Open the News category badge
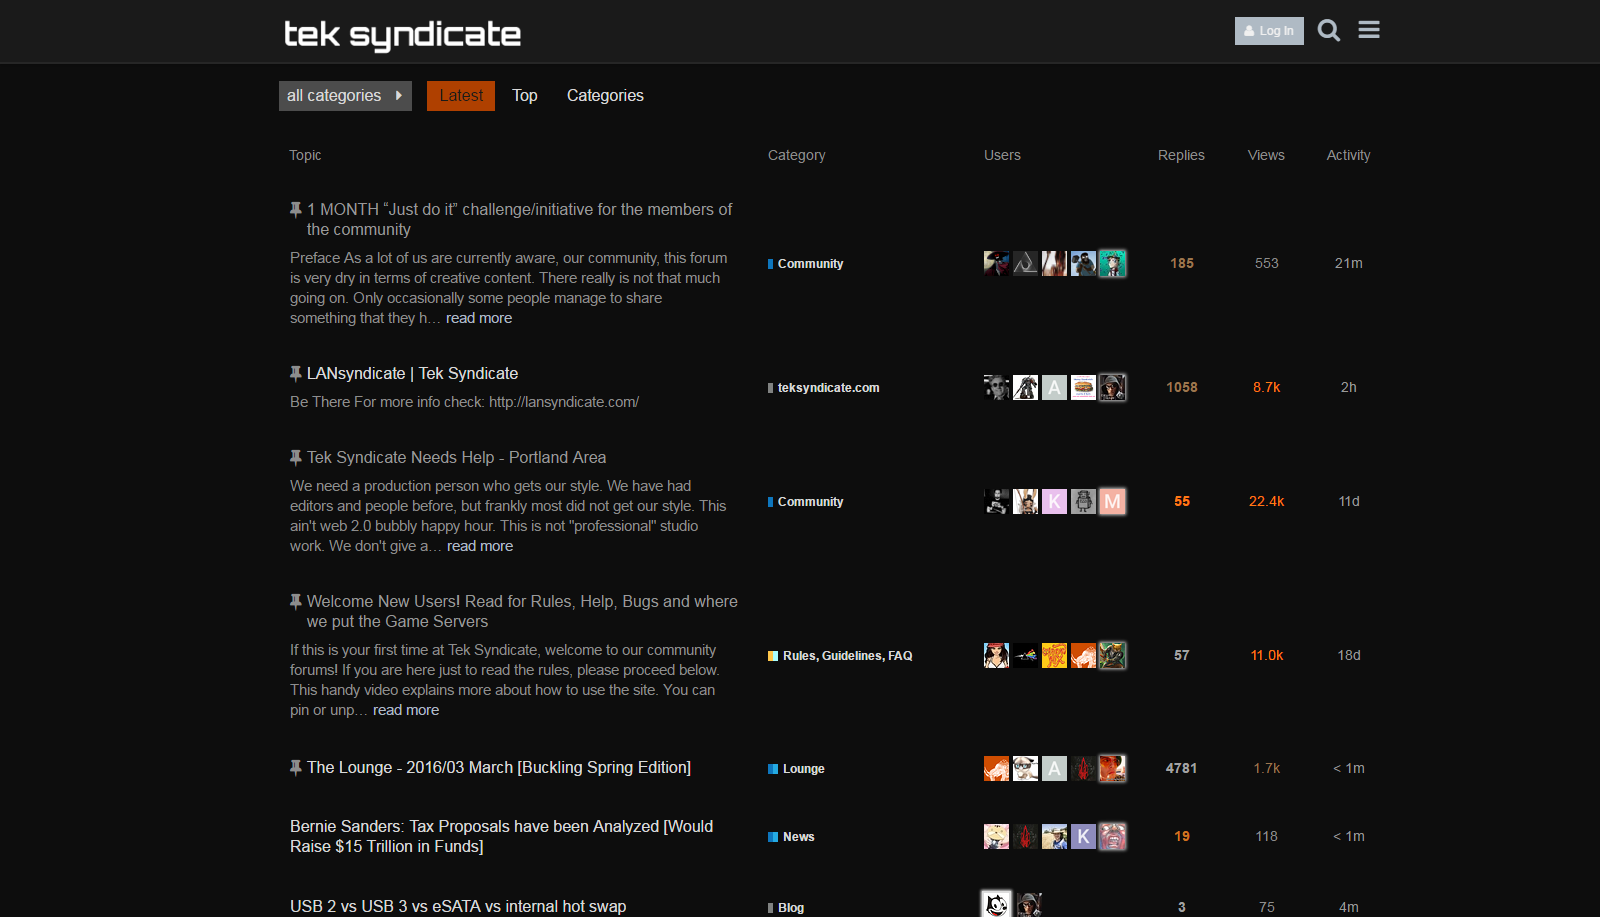Image resolution: width=1600 pixels, height=917 pixels. coord(791,837)
